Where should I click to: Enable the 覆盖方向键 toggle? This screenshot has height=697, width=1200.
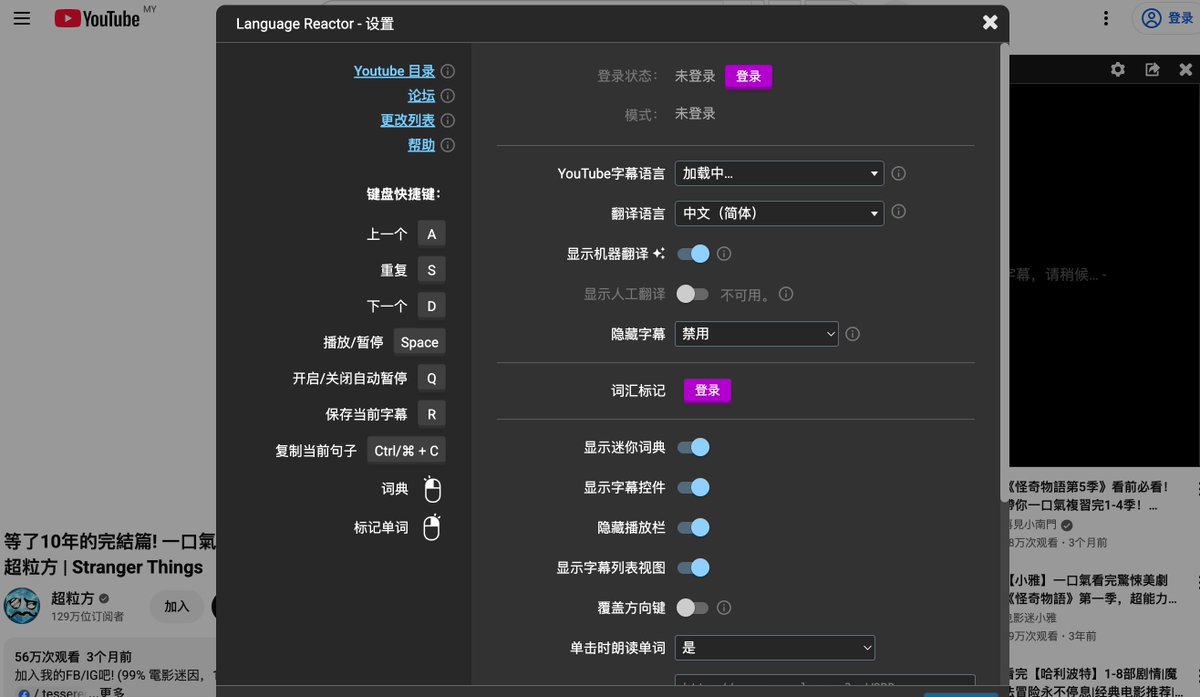tap(692, 607)
